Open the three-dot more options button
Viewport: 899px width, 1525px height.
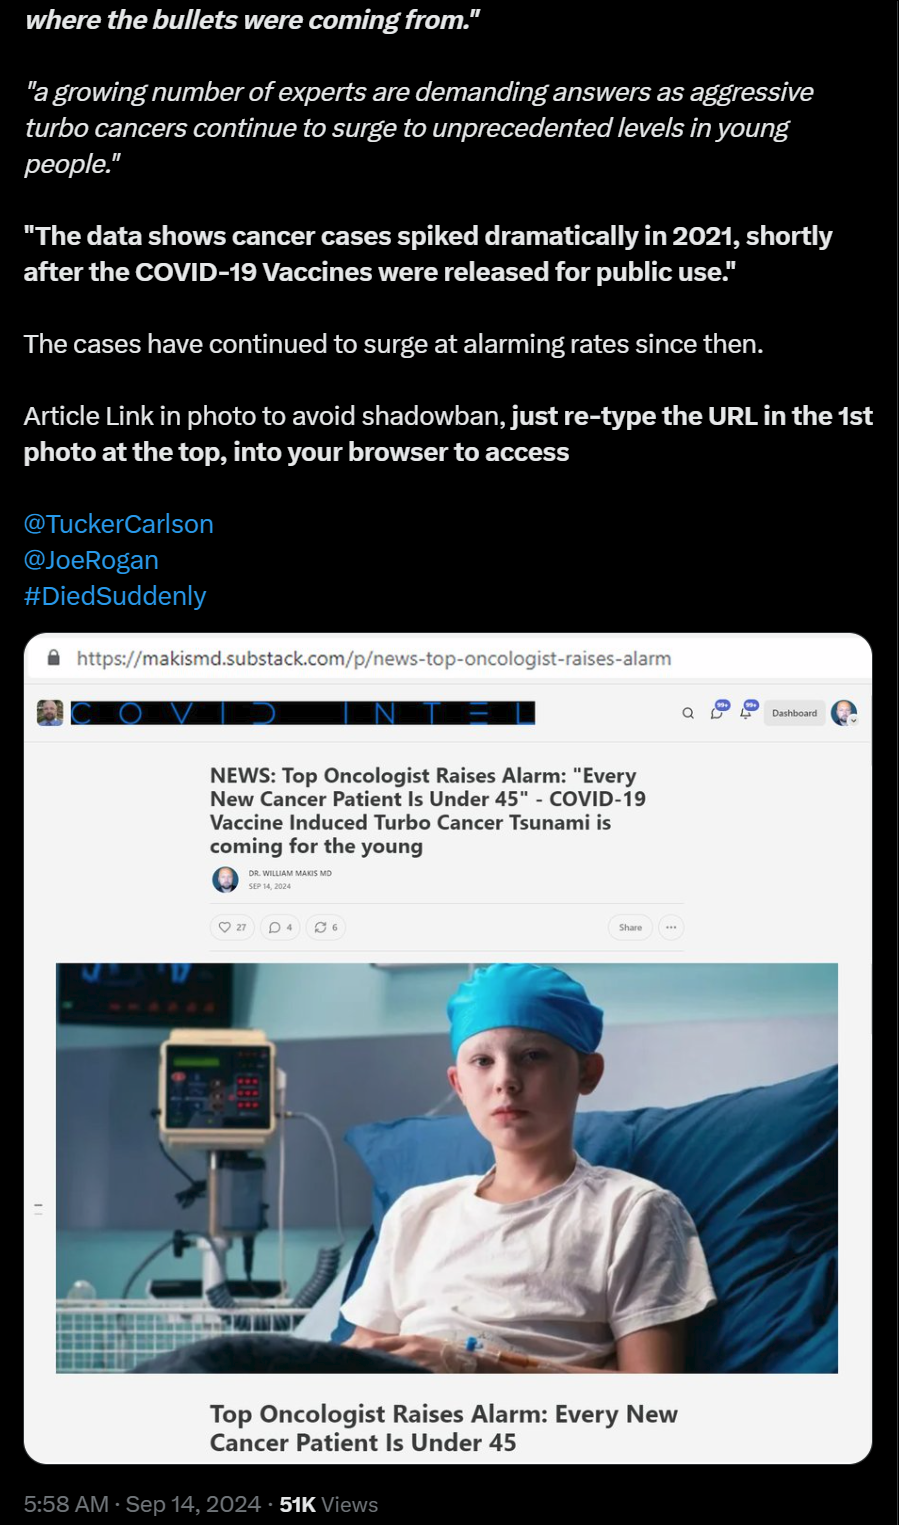pyautogui.click(x=671, y=927)
